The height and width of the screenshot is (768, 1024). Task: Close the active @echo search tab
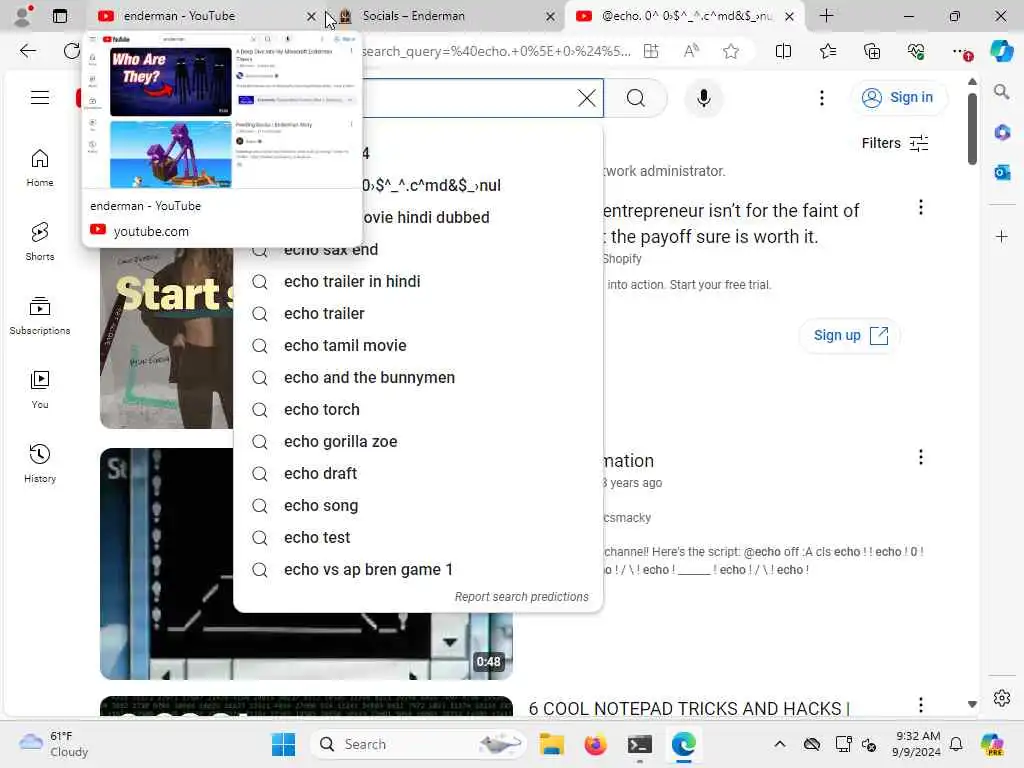790,16
